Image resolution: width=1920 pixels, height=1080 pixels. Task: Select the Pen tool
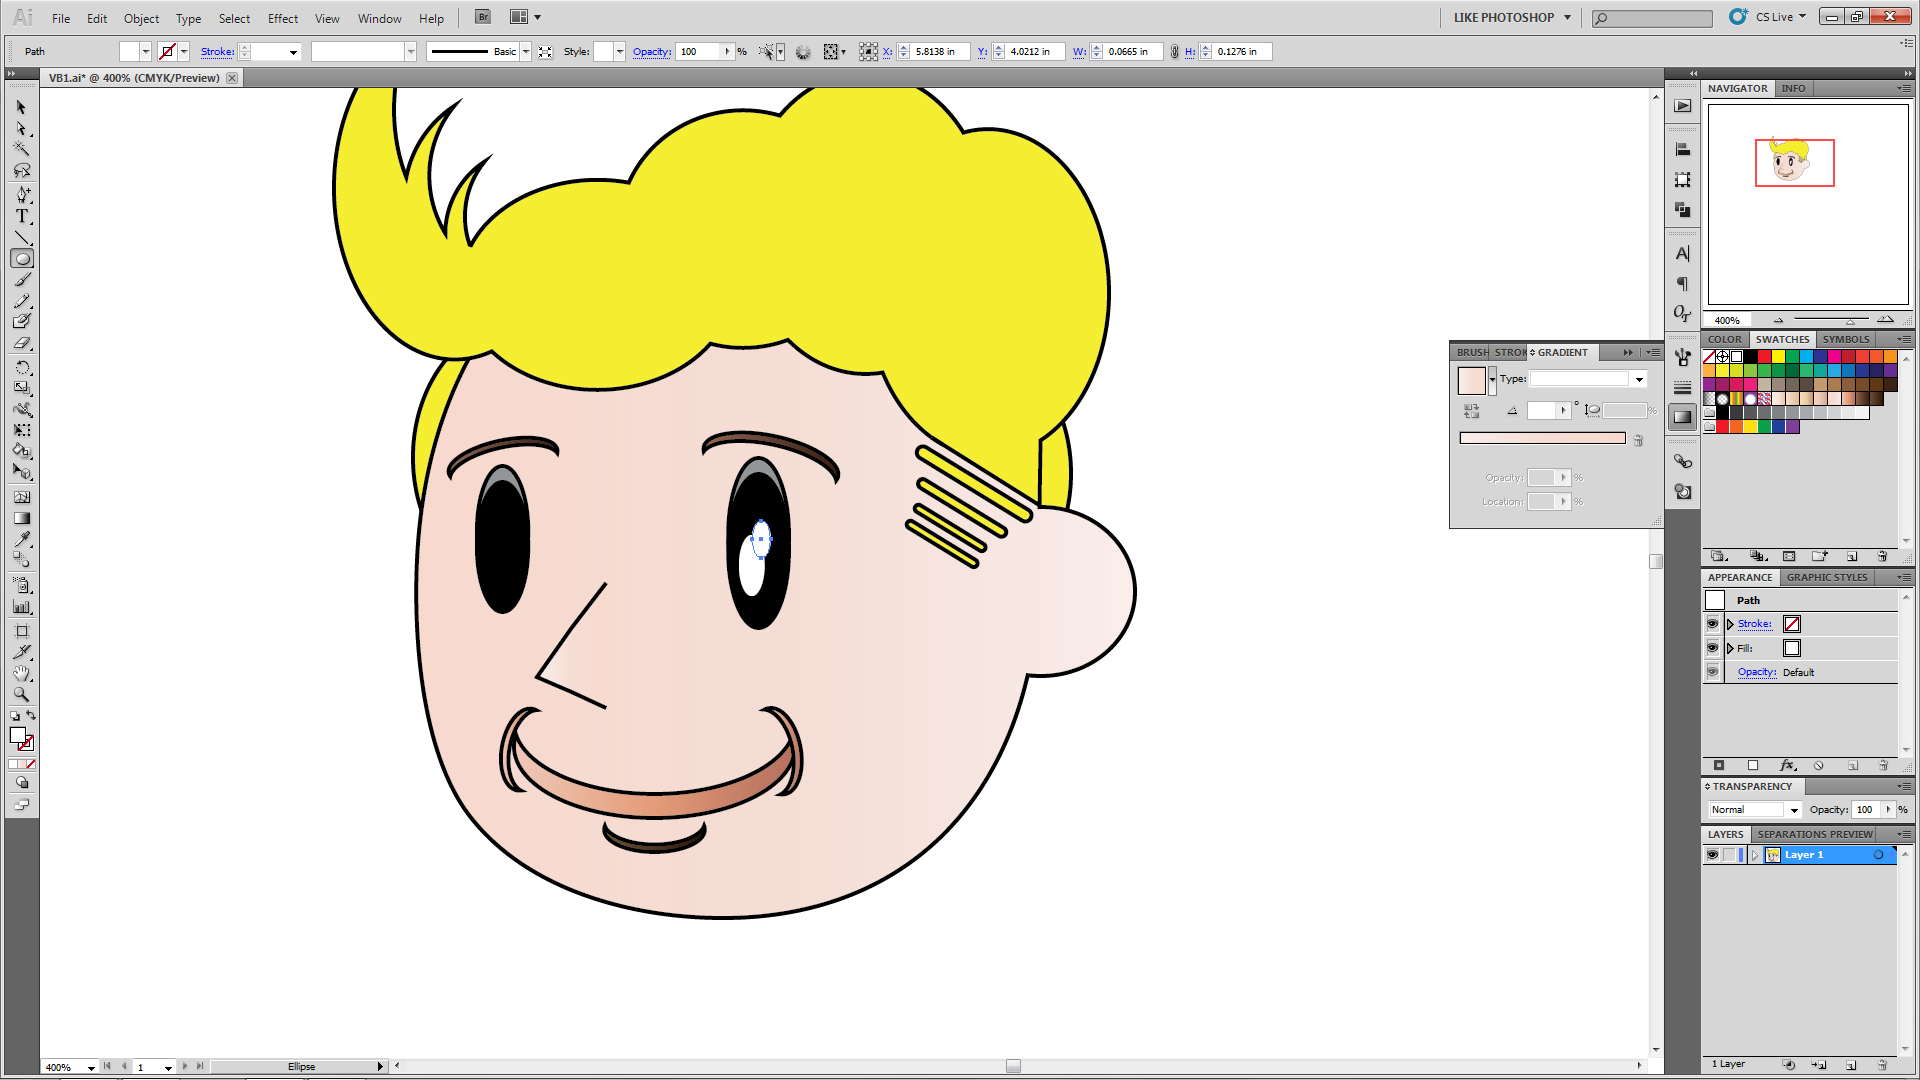click(x=22, y=194)
